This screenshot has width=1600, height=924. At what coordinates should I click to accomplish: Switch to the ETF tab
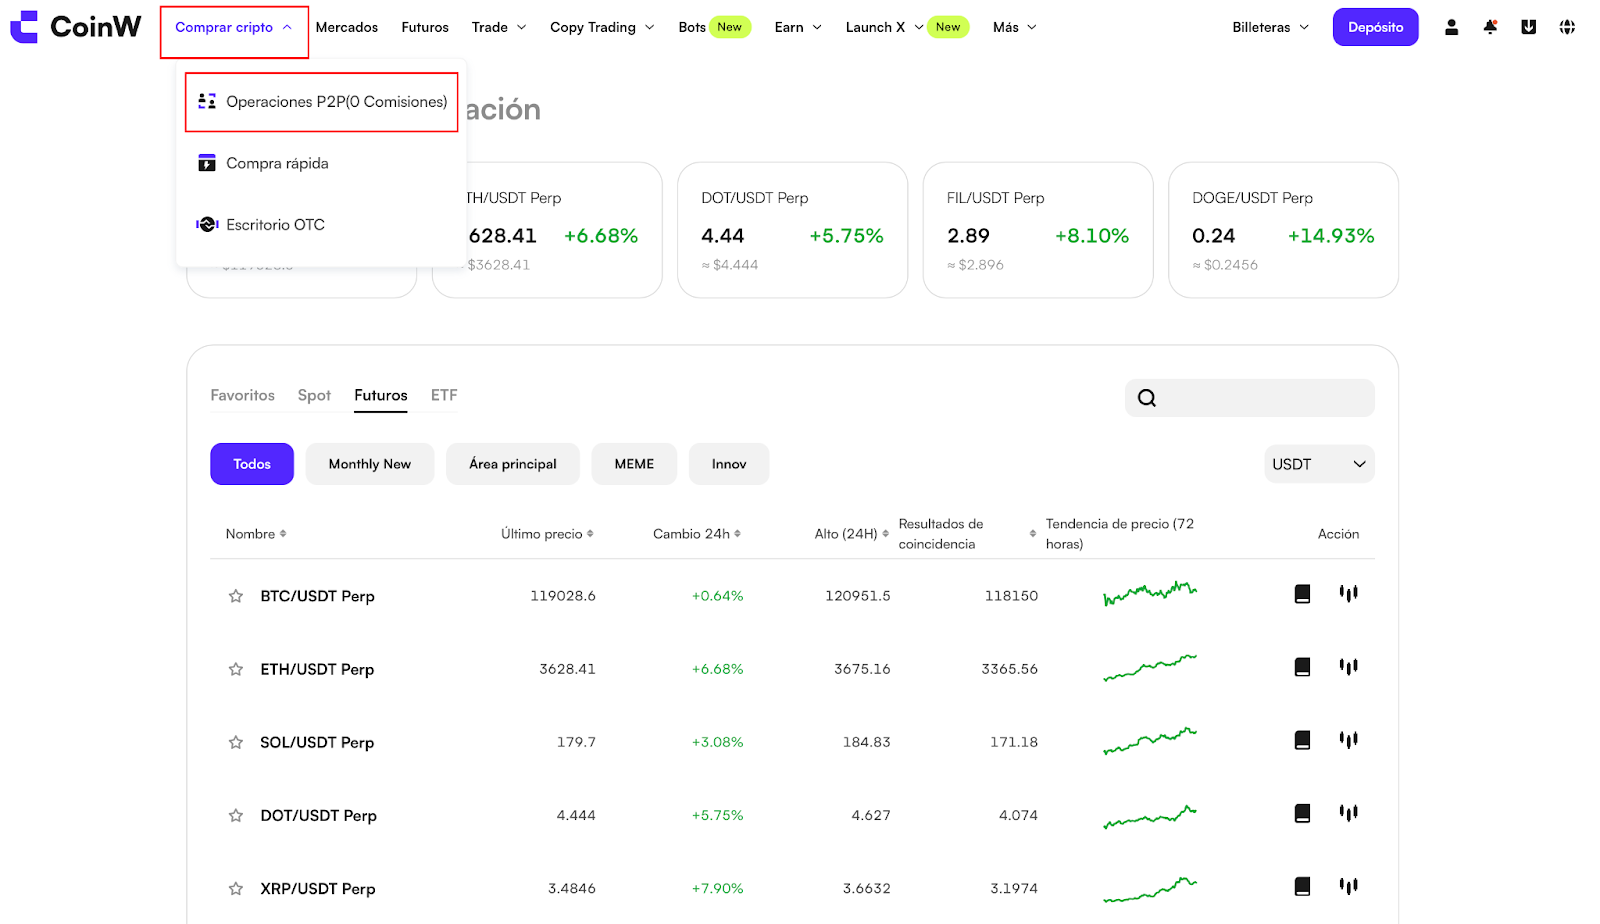(444, 395)
